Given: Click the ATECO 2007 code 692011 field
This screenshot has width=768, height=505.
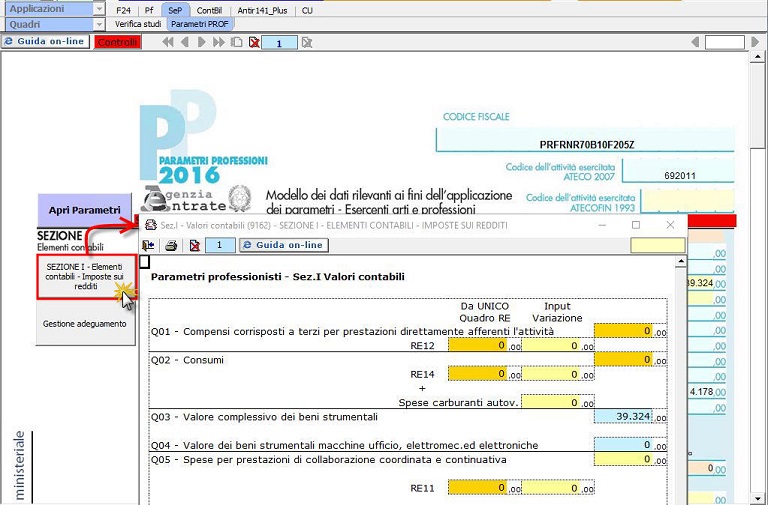Looking at the screenshot, I should click(679, 171).
